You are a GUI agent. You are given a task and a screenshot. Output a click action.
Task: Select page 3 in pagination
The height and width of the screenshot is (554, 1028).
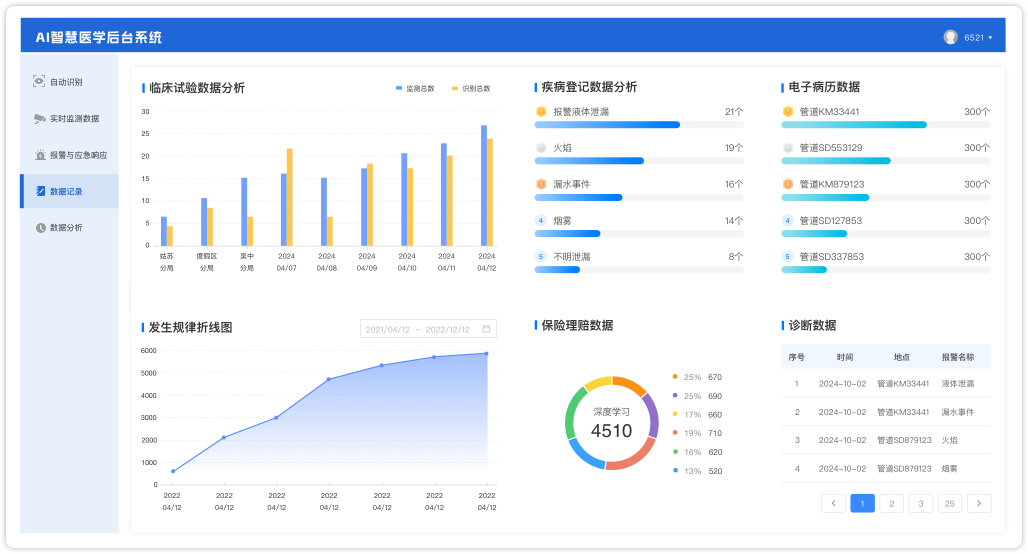pyautogui.click(x=920, y=504)
